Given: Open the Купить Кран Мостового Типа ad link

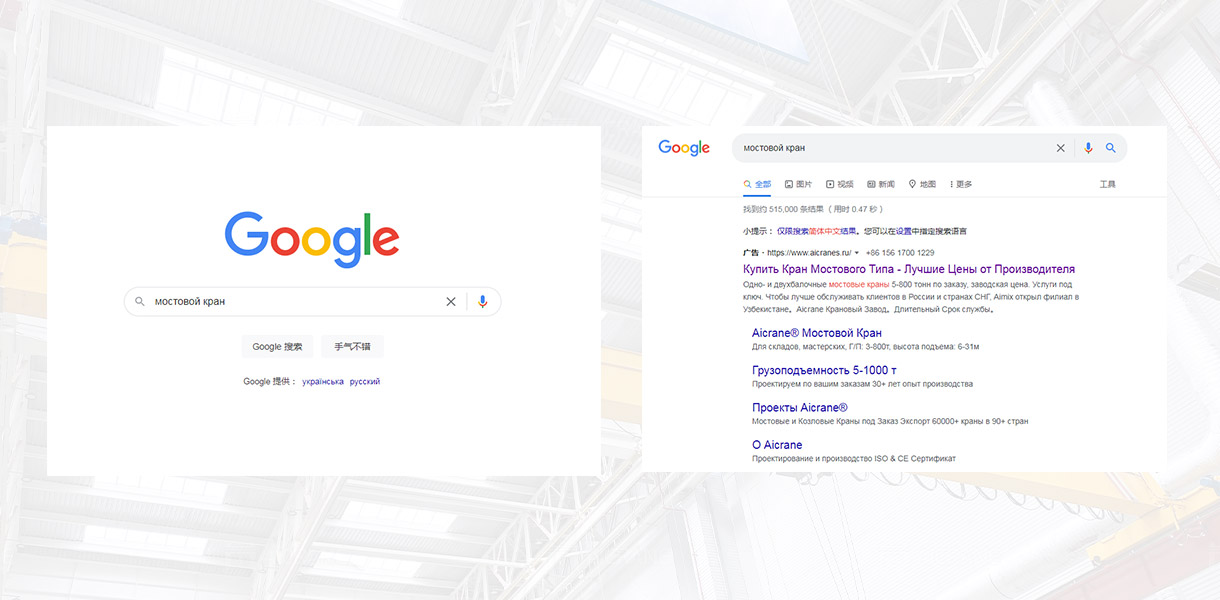Looking at the screenshot, I should click(x=909, y=269).
